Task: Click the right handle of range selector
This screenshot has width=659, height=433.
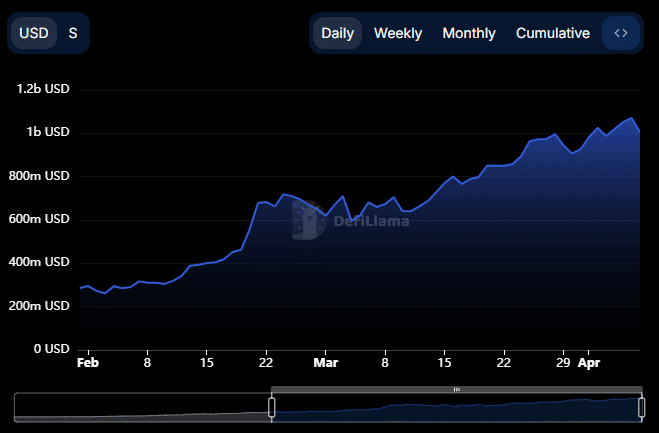Action: (x=641, y=407)
